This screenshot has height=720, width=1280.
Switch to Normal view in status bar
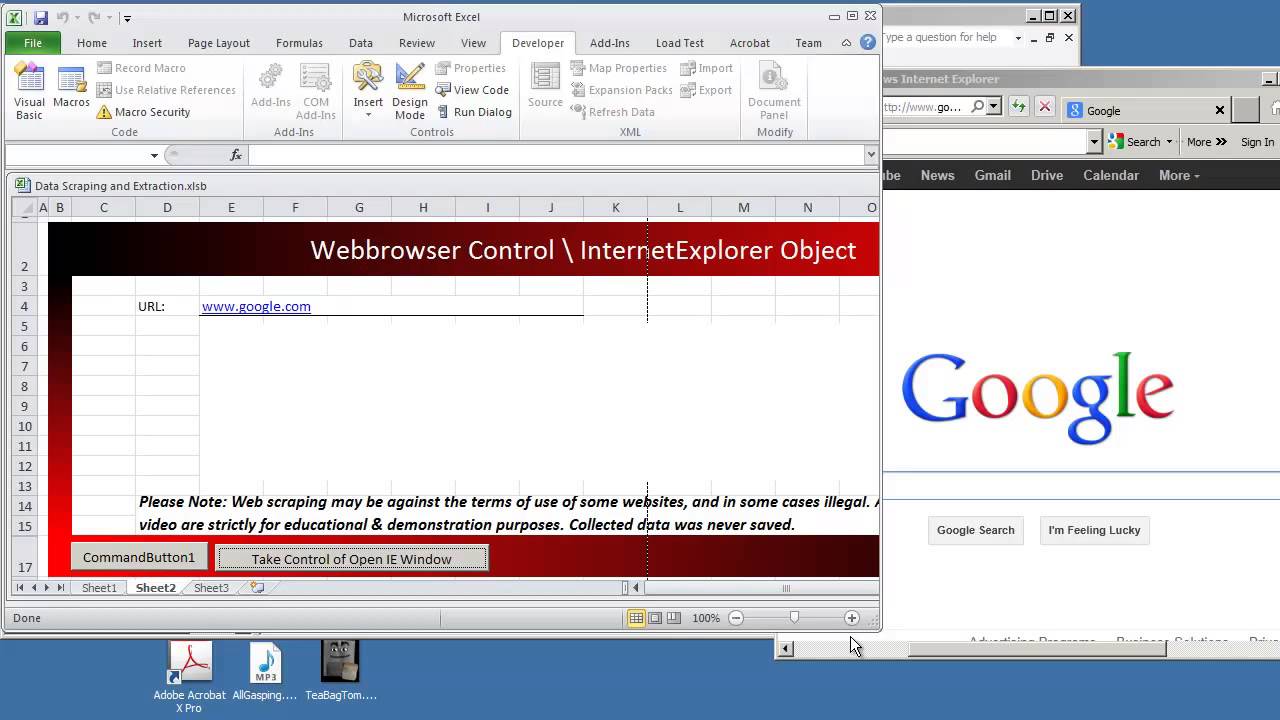pos(636,618)
